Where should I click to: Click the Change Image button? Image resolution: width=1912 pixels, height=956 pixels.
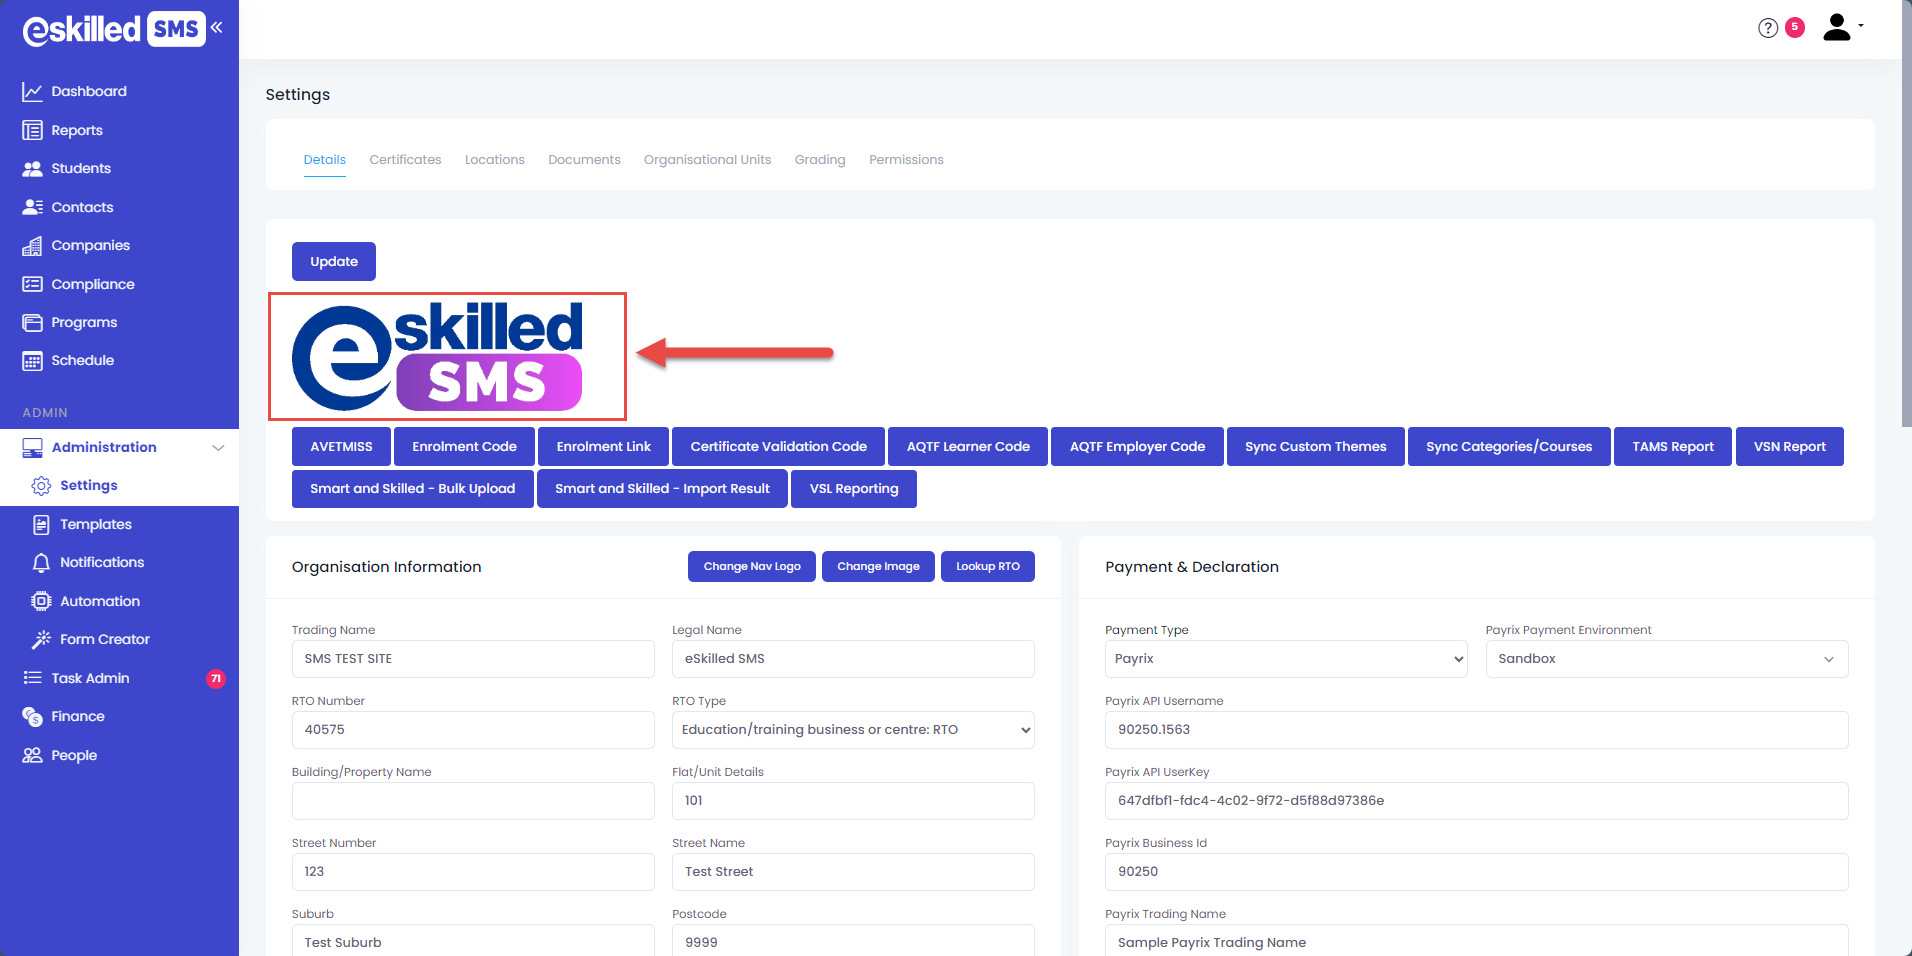coord(878,566)
